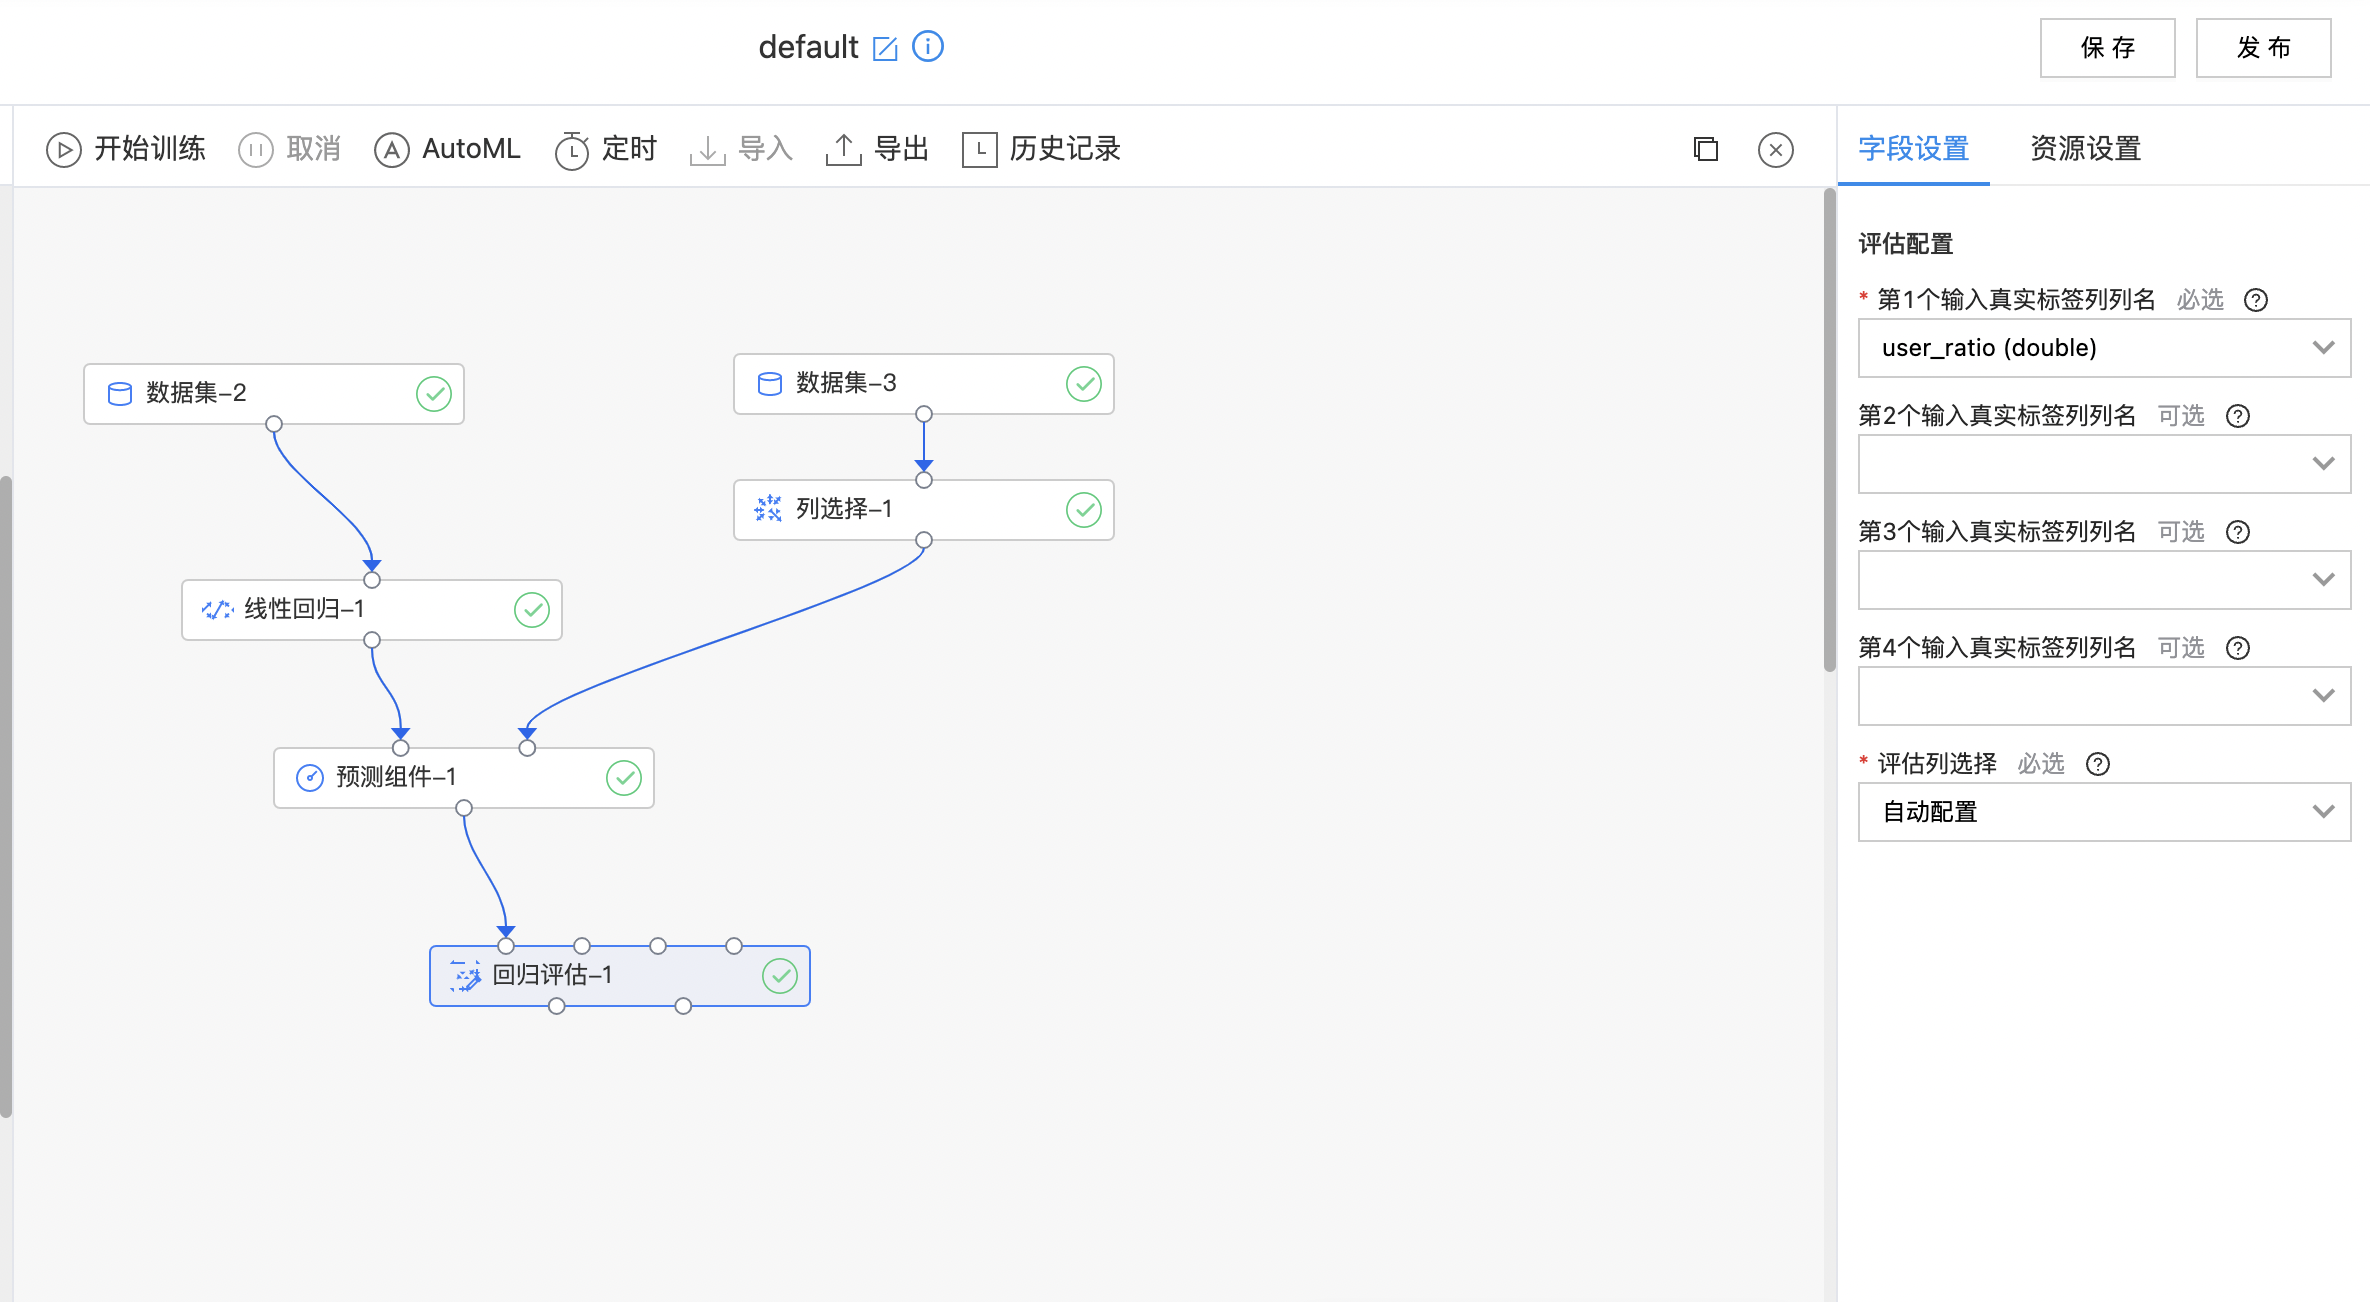Switch to the 资源设置 tab
Viewport: 2370px width, 1302px height.
2085,150
